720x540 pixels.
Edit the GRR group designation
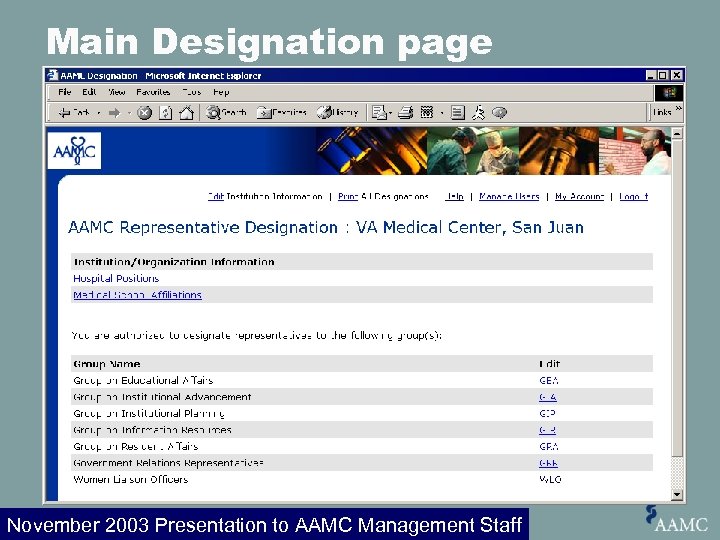pos(548,463)
